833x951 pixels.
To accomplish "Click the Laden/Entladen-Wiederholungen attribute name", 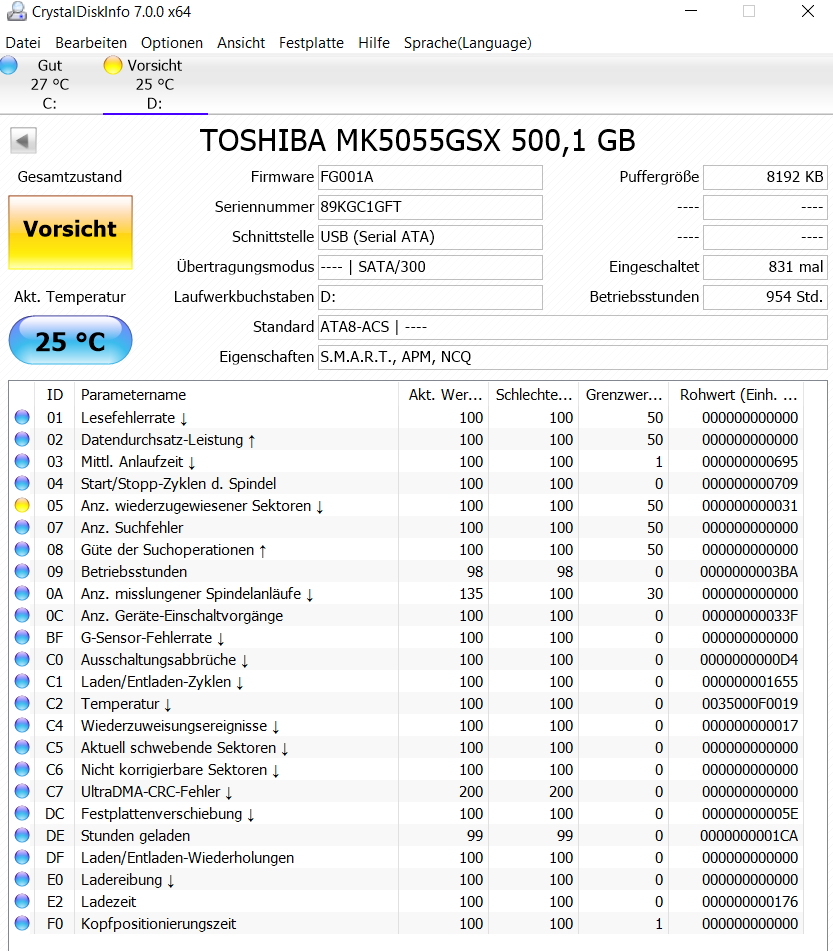I will [187, 858].
